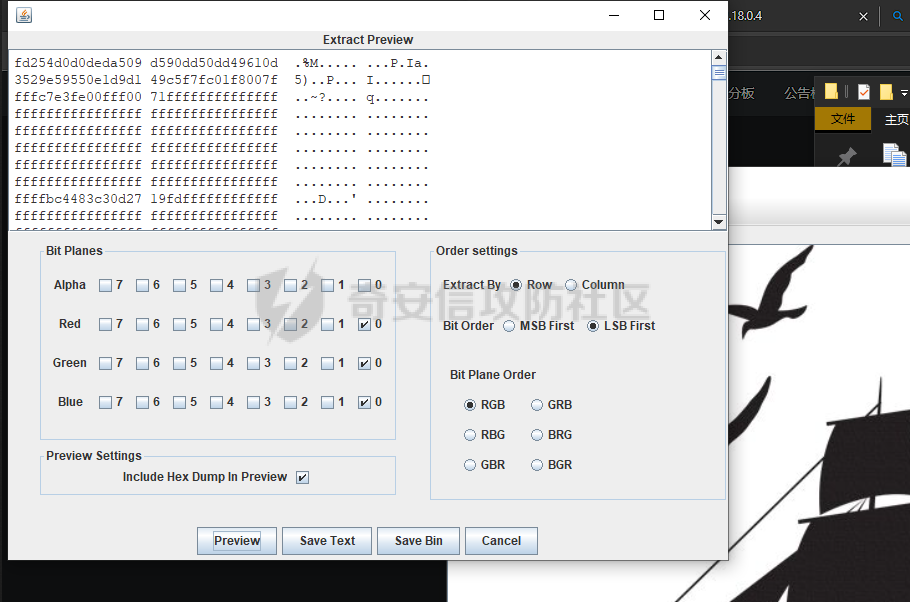Screen dimensions: 910x602
Task: Enable Alpha bit plane 0 checkbox
Action: [364, 285]
